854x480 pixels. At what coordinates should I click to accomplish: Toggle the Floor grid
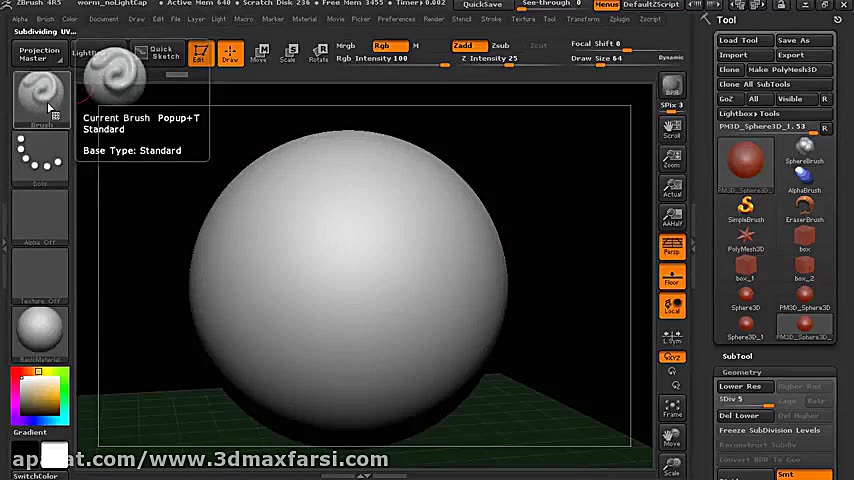pyautogui.click(x=672, y=277)
